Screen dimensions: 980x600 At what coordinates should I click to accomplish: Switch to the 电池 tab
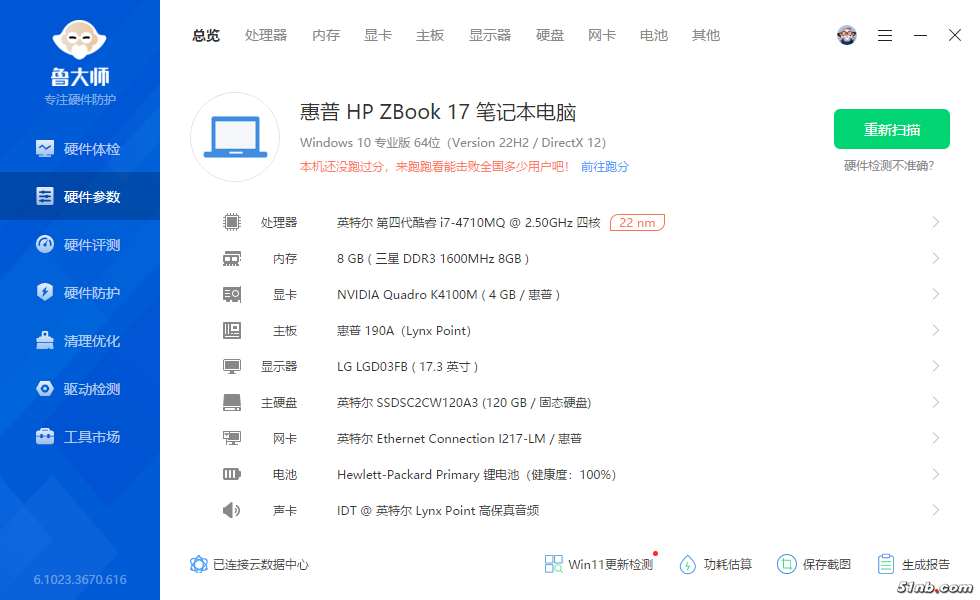(654, 36)
